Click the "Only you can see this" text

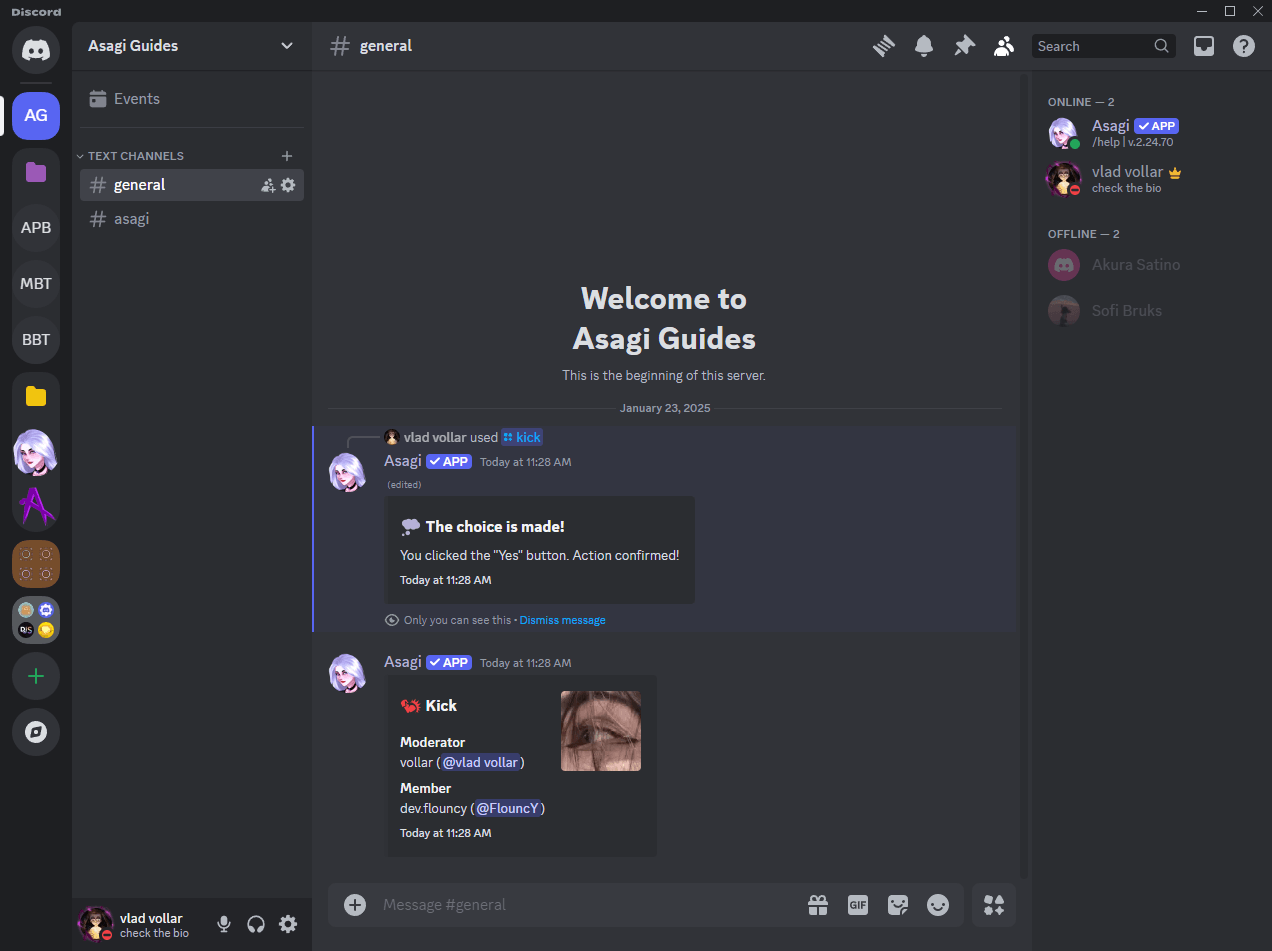click(458, 620)
